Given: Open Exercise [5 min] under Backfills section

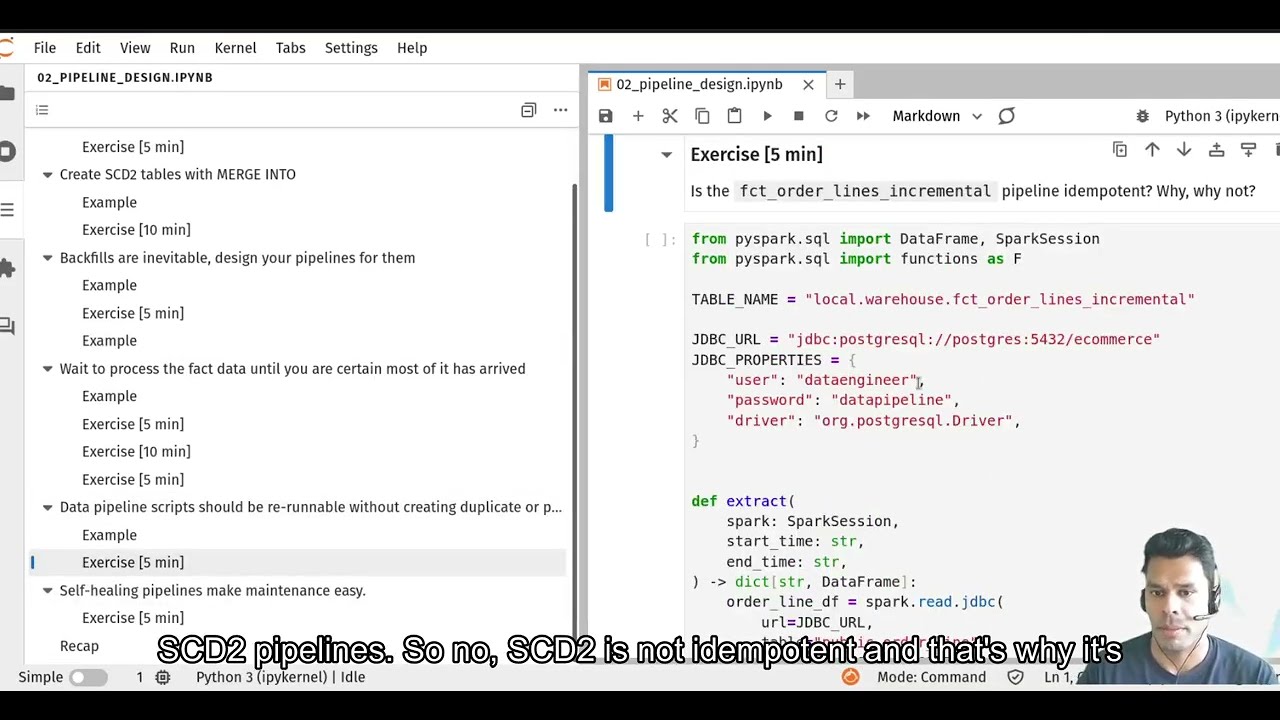Looking at the screenshot, I should click(x=133, y=313).
